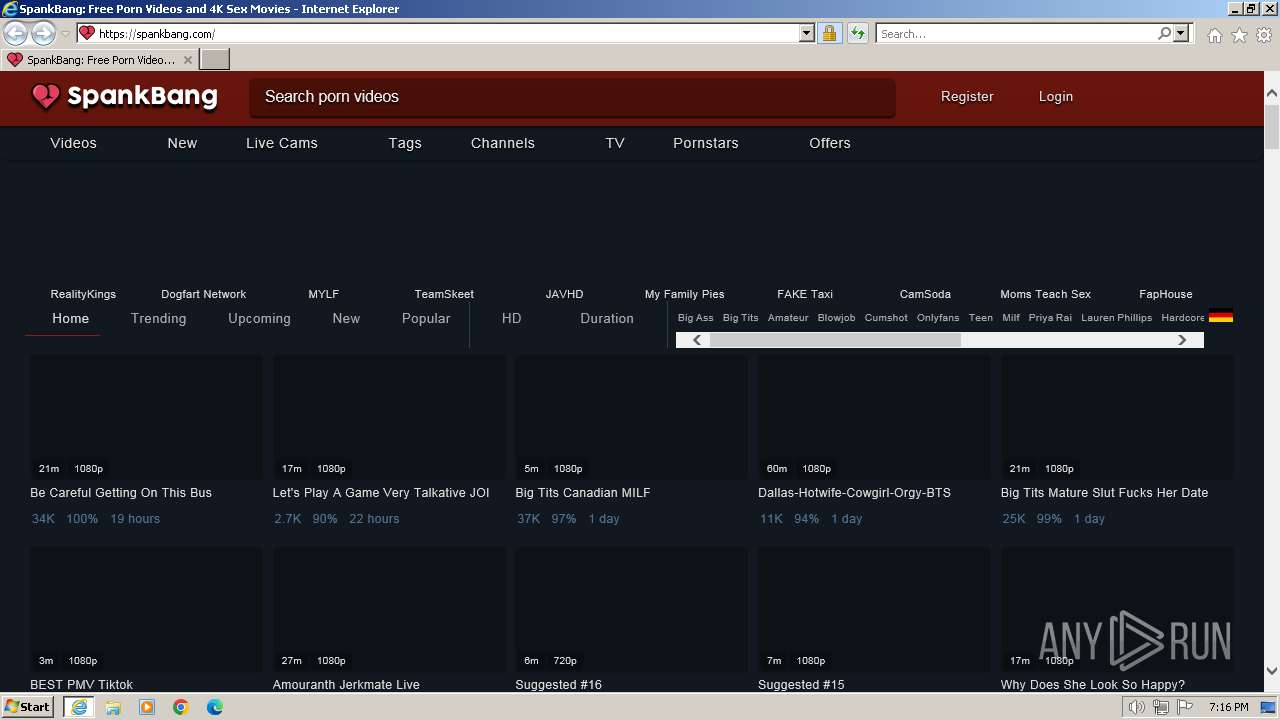1280x720 pixels.
Task: Select the Upcoming filter tab
Action: (259, 318)
